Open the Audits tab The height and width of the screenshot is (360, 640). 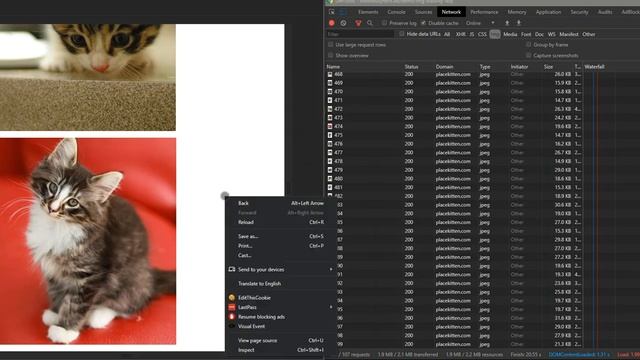(604, 12)
